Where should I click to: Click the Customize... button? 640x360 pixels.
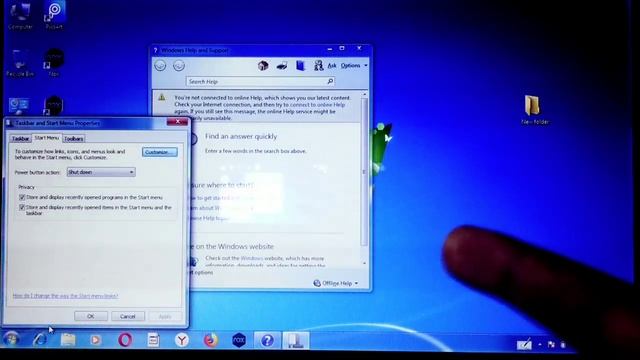click(160, 152)
